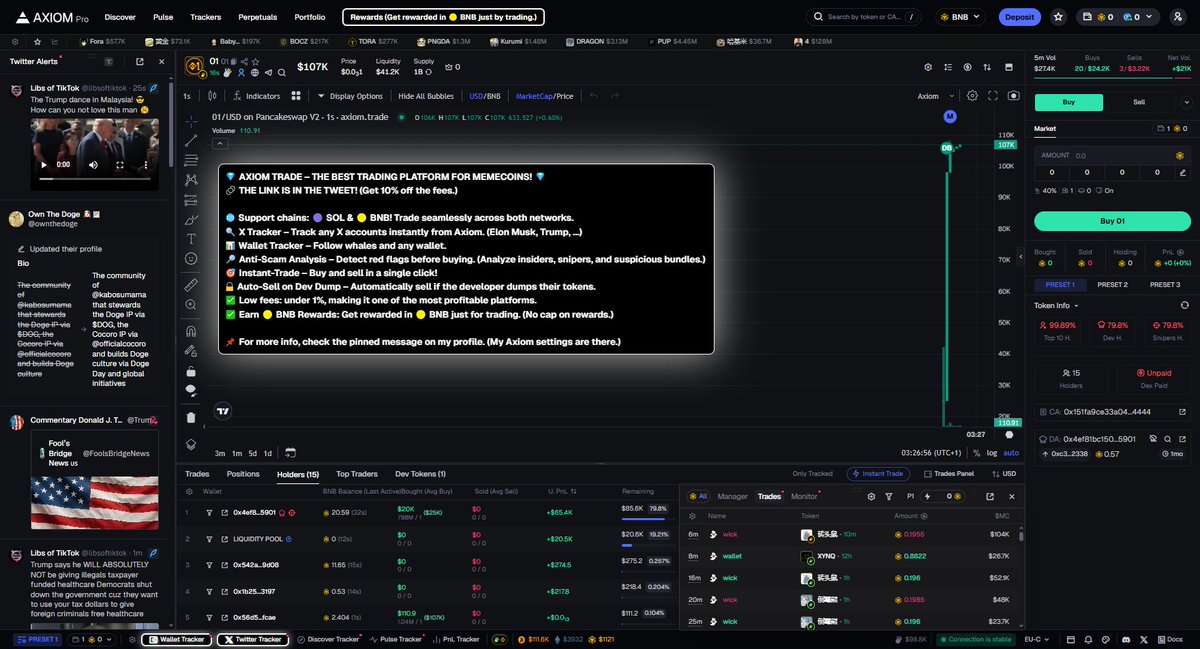The height and width of the screenshot is (649, 1200).
Task: Click the trash remove drawings icon
Action: [191, 417]
